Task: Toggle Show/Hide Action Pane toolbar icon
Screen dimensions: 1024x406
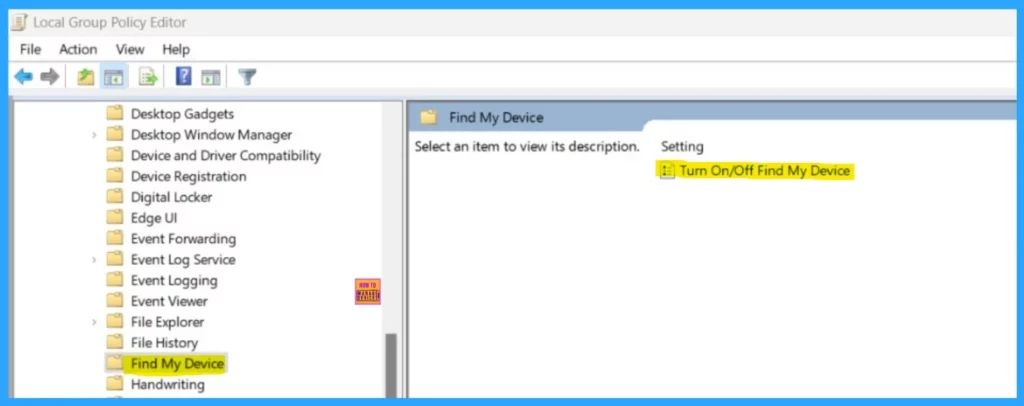Action: [x=210, y=78]
